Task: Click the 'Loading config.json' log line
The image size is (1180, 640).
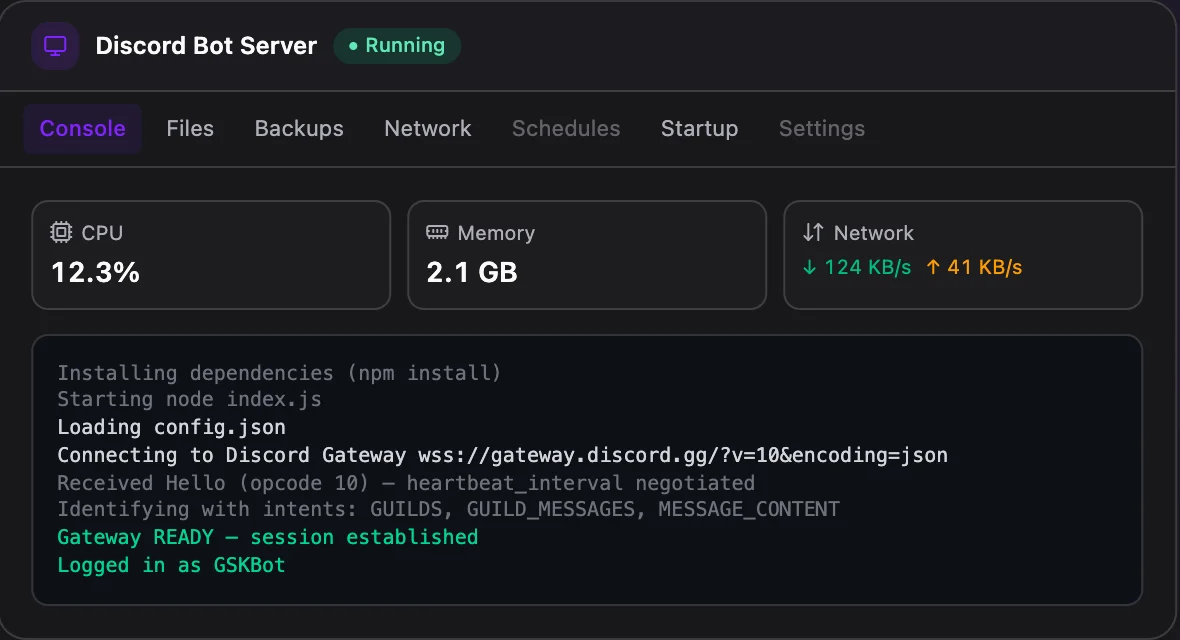Action: click(172, 427)
